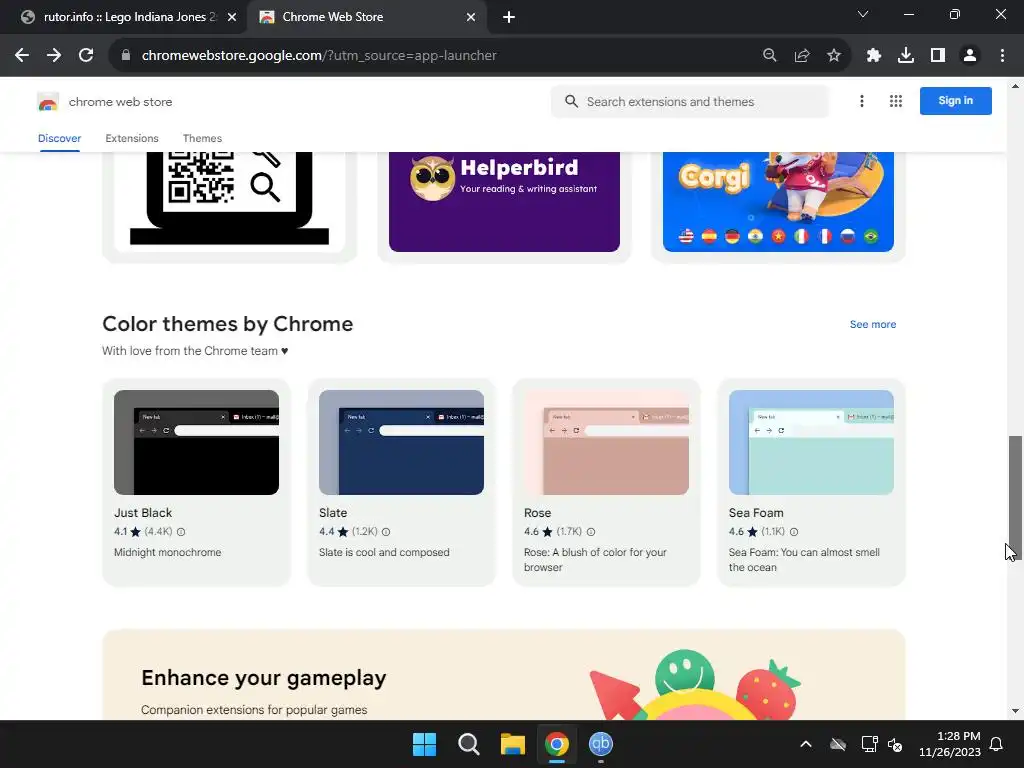1024x768 pixels.
Task: Open the Chrome profile icon
Action: point(970,56)
